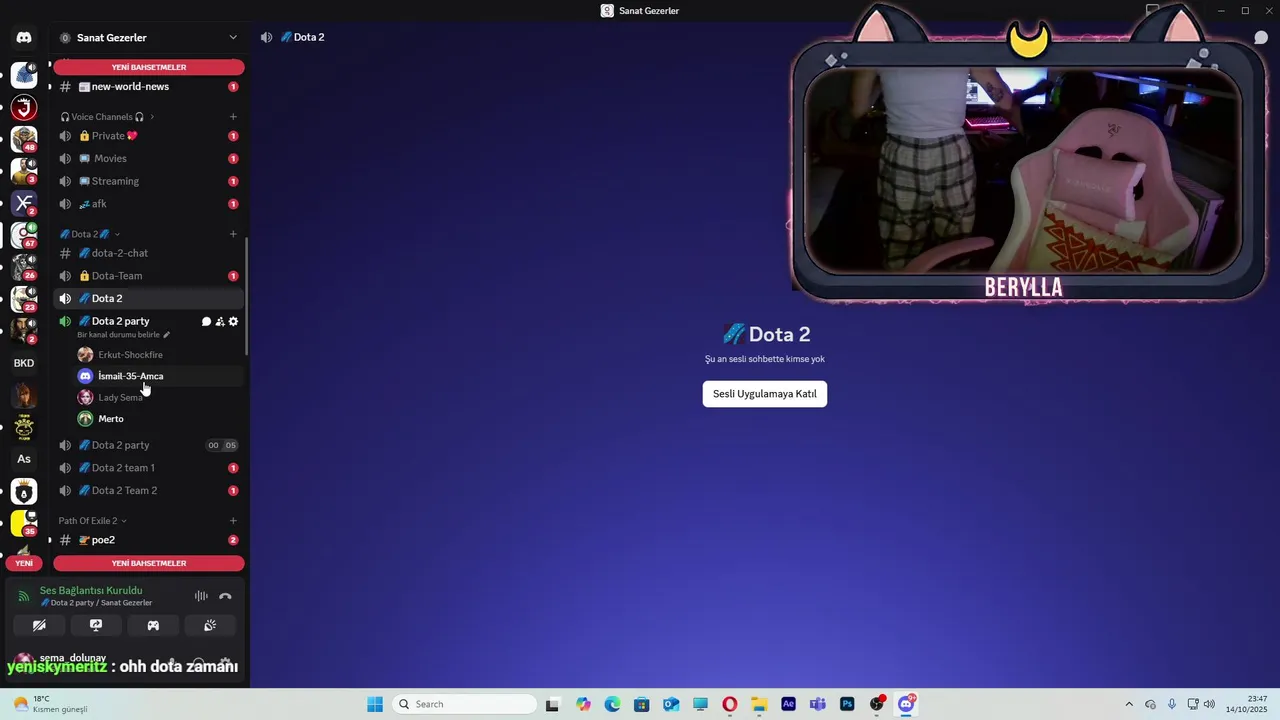
Task: Open the yellow server with 35 badge
Action: tap(24, 523)
